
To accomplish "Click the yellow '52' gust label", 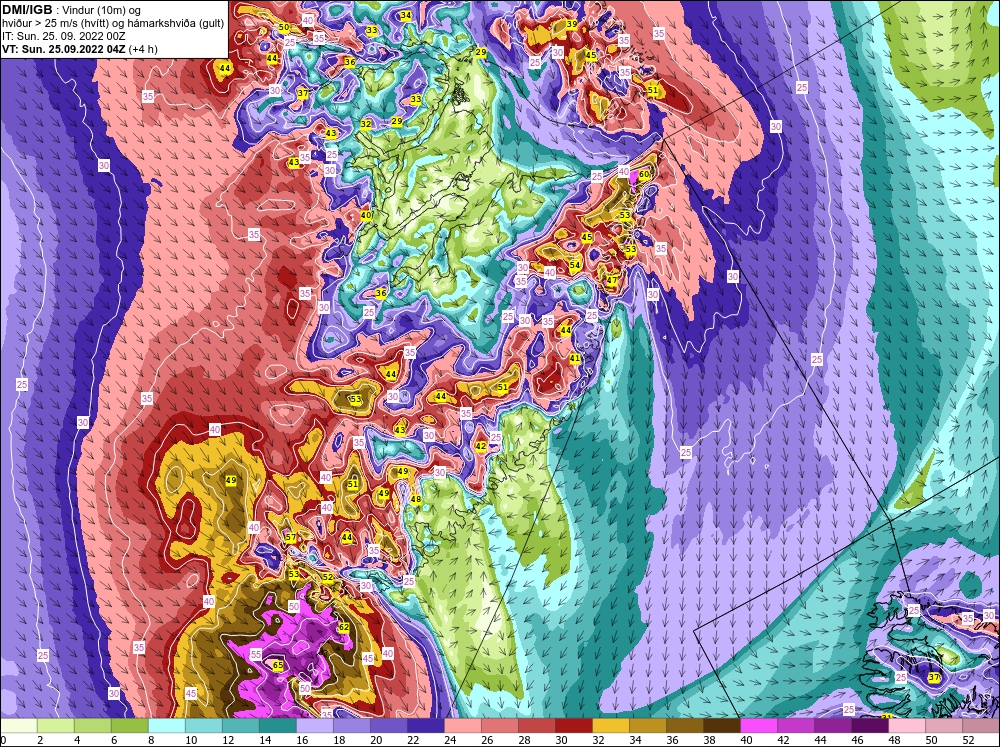I will click(x=328, y=577).
